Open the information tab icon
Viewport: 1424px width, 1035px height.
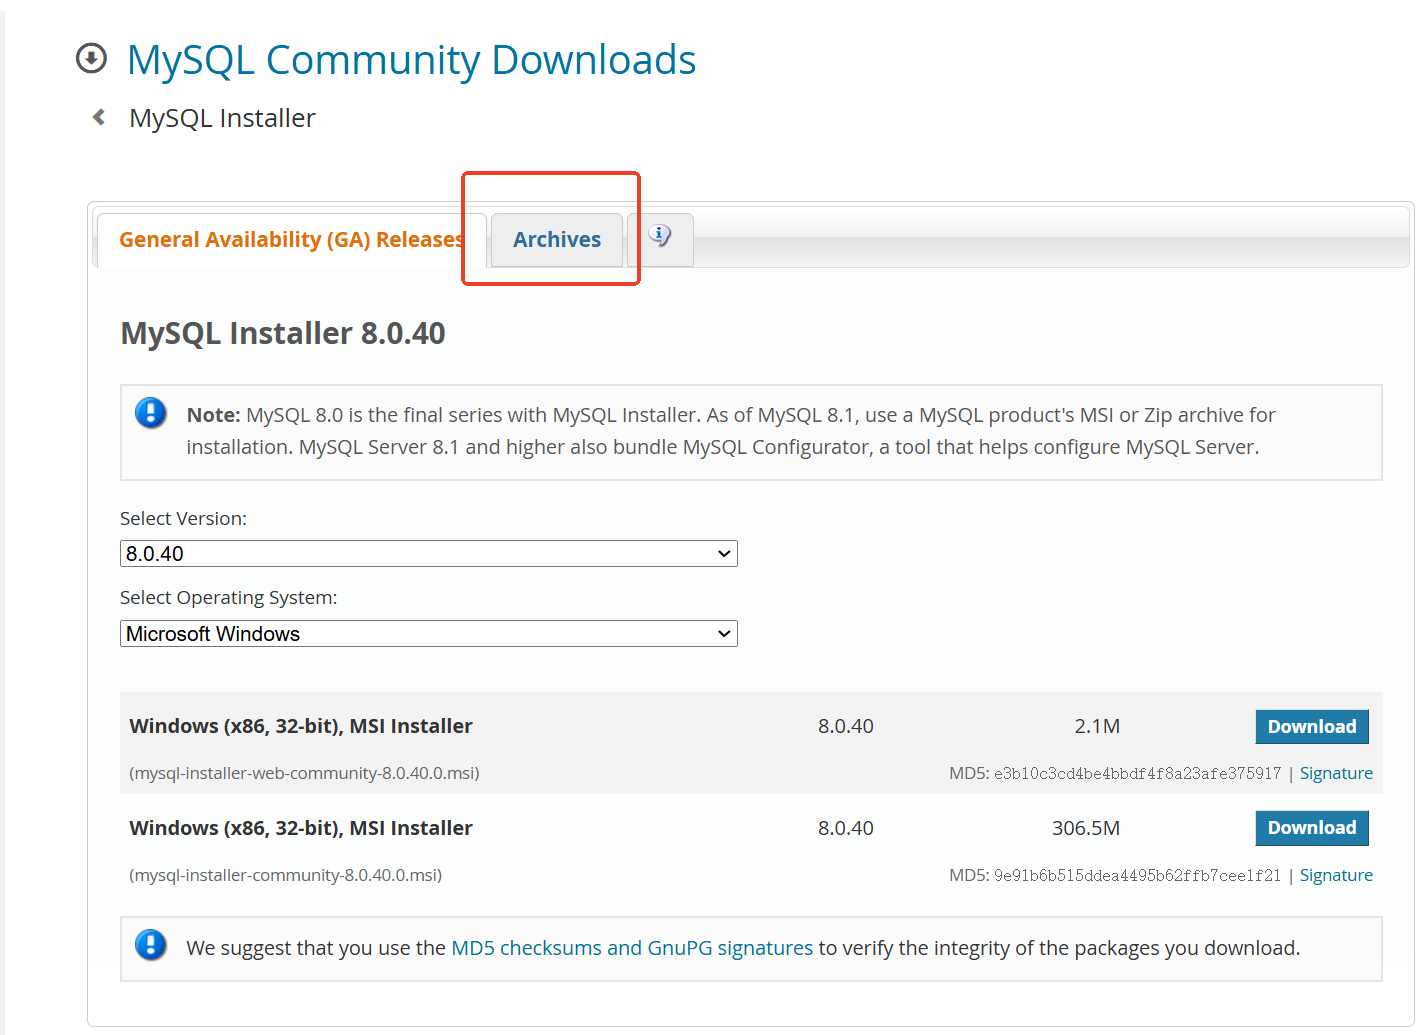coord(660,236)
